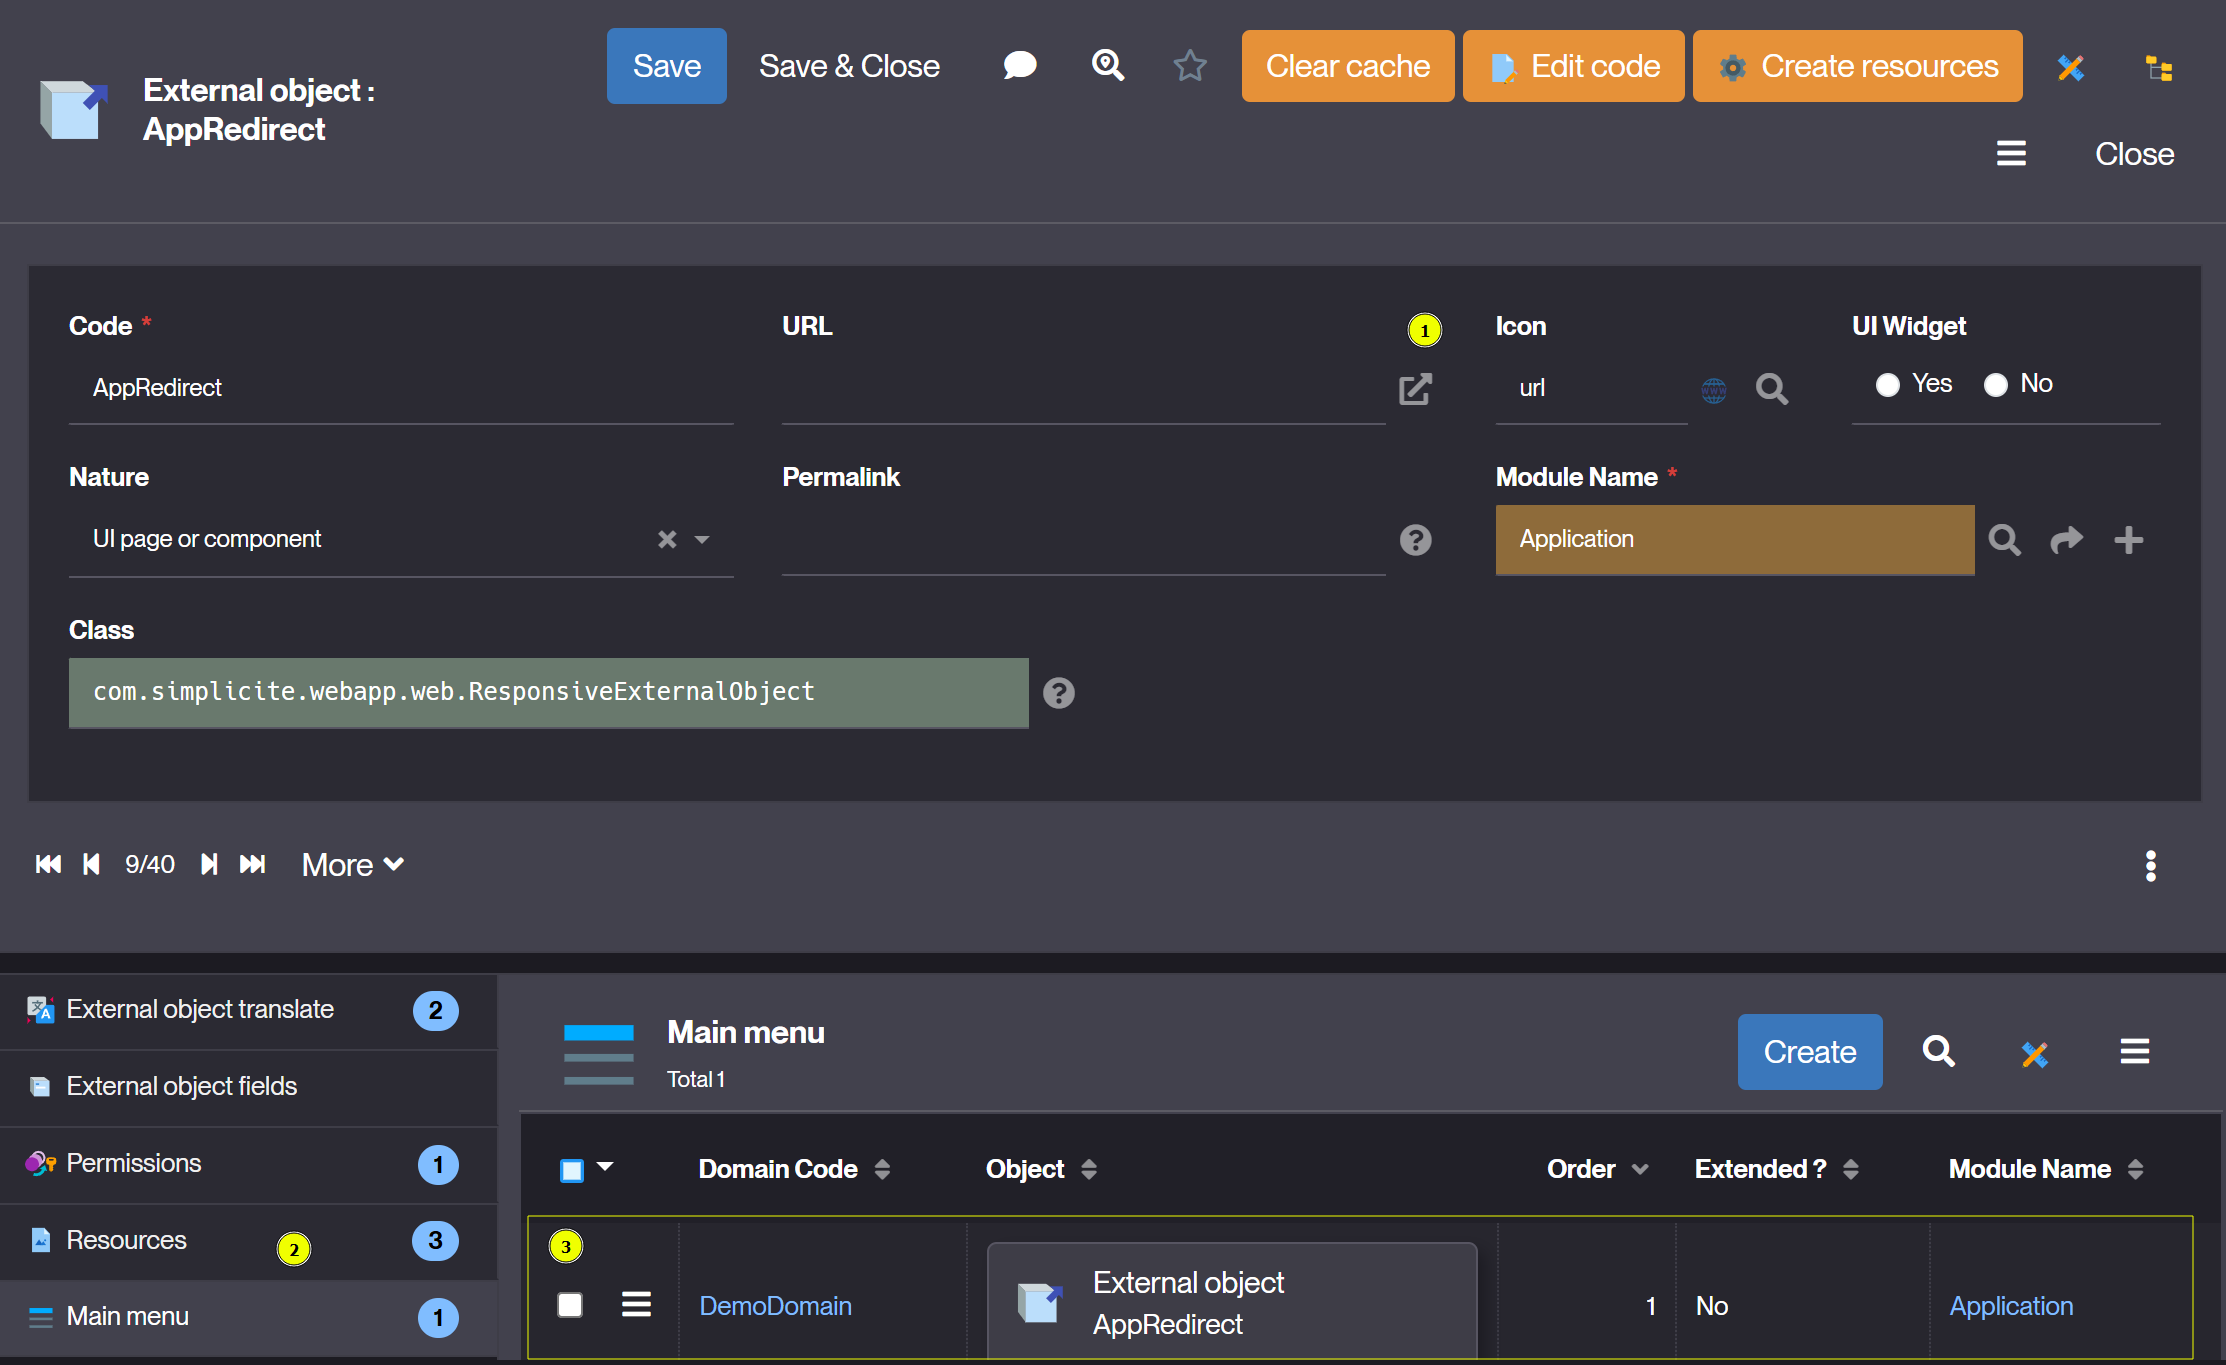The width and height of the screenshot is (2226, 1365).
Task: Expand the More dropdown
Action: [352, 864]
